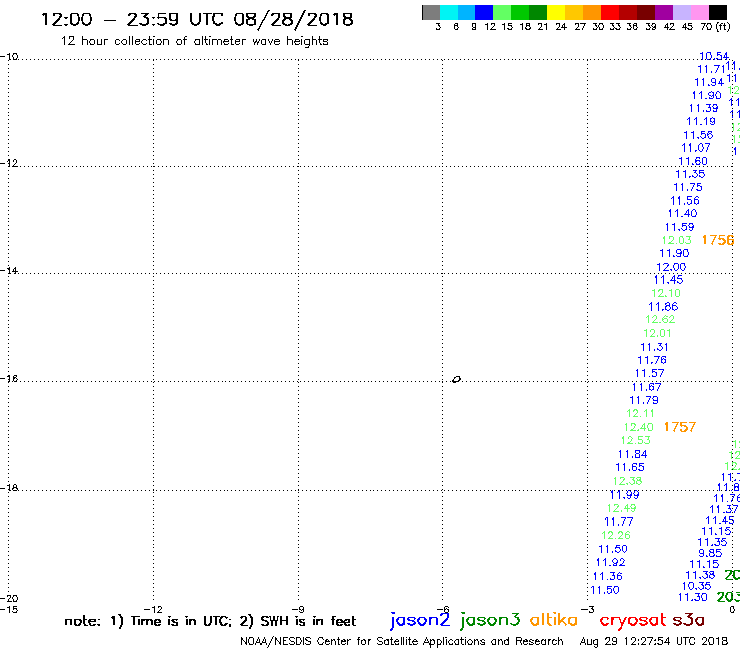Select the 11.79 wave height value
The width and height of the screenshot is (740, 650).
tap(644, 400)
